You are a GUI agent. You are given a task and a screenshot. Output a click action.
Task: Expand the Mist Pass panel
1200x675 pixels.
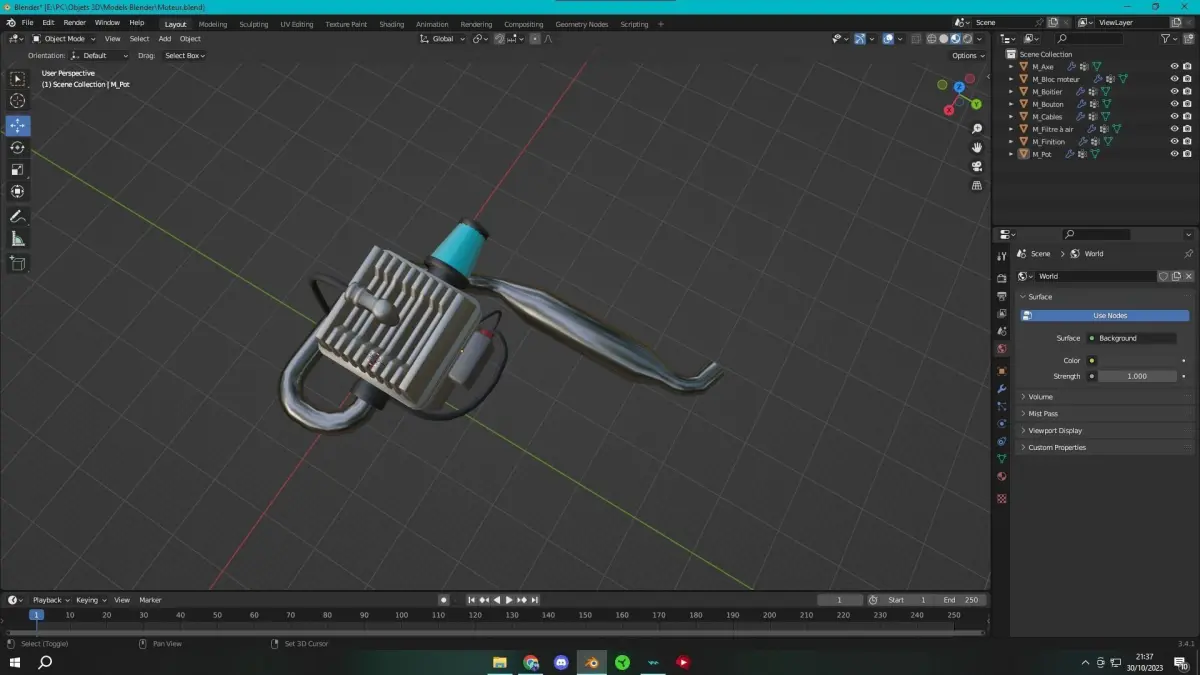tap(1104, 414)
